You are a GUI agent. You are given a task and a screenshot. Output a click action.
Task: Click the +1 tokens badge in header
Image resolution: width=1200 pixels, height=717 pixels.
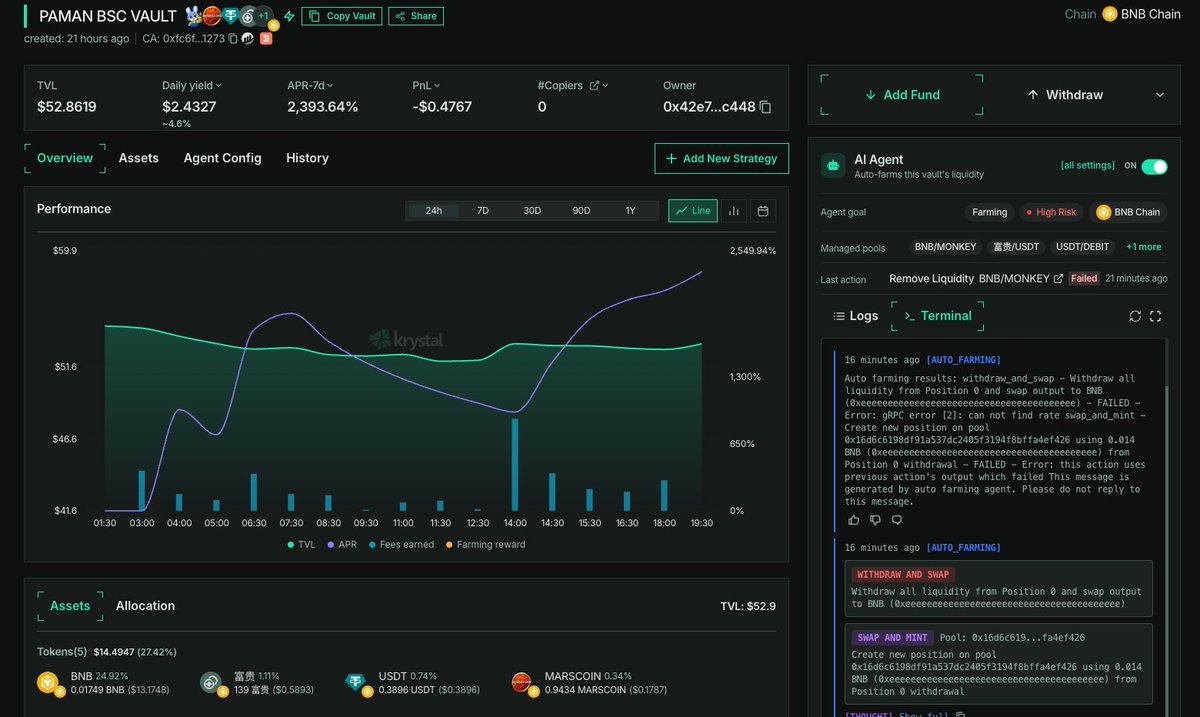point(263,16)
